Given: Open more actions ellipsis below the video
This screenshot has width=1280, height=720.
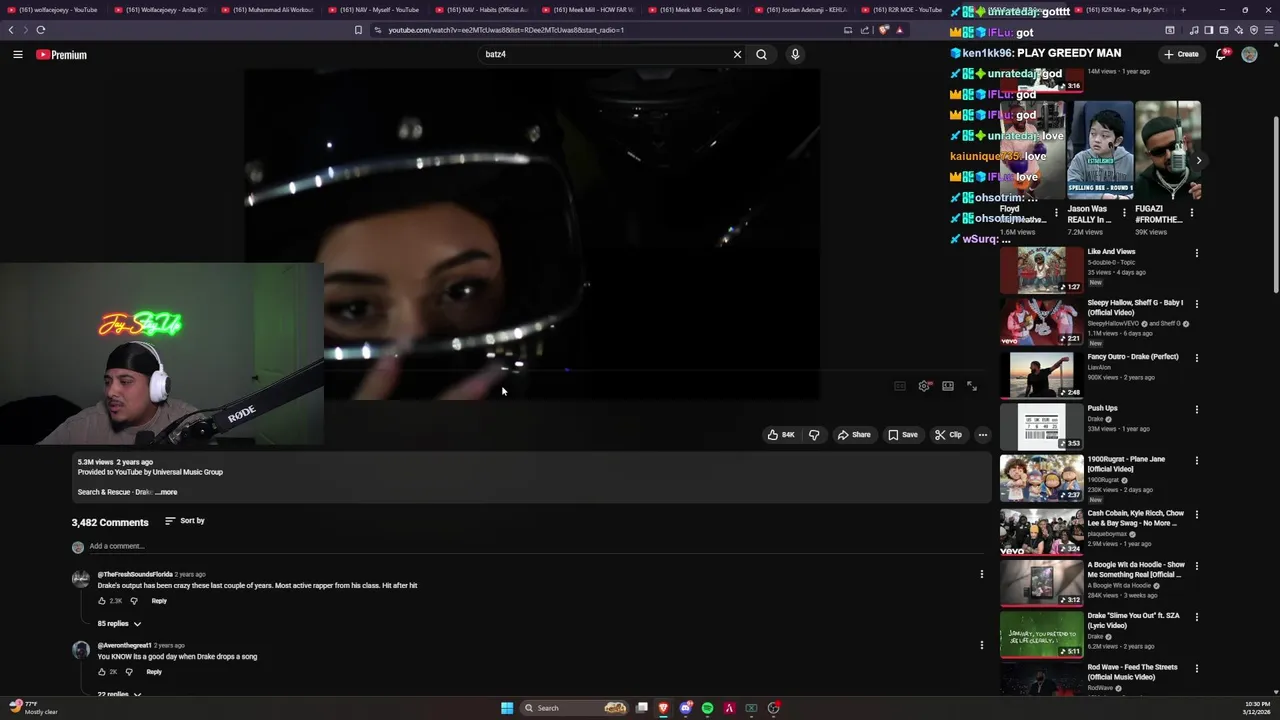Looking at the screenshot, I should pos(983,435).
